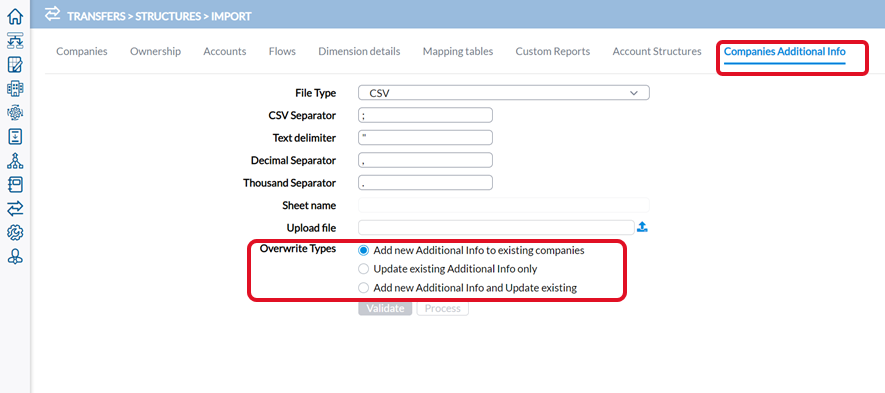Click the CSV Separator input field
Viewport: 885px width, 393px height.
tap(426, 115)
